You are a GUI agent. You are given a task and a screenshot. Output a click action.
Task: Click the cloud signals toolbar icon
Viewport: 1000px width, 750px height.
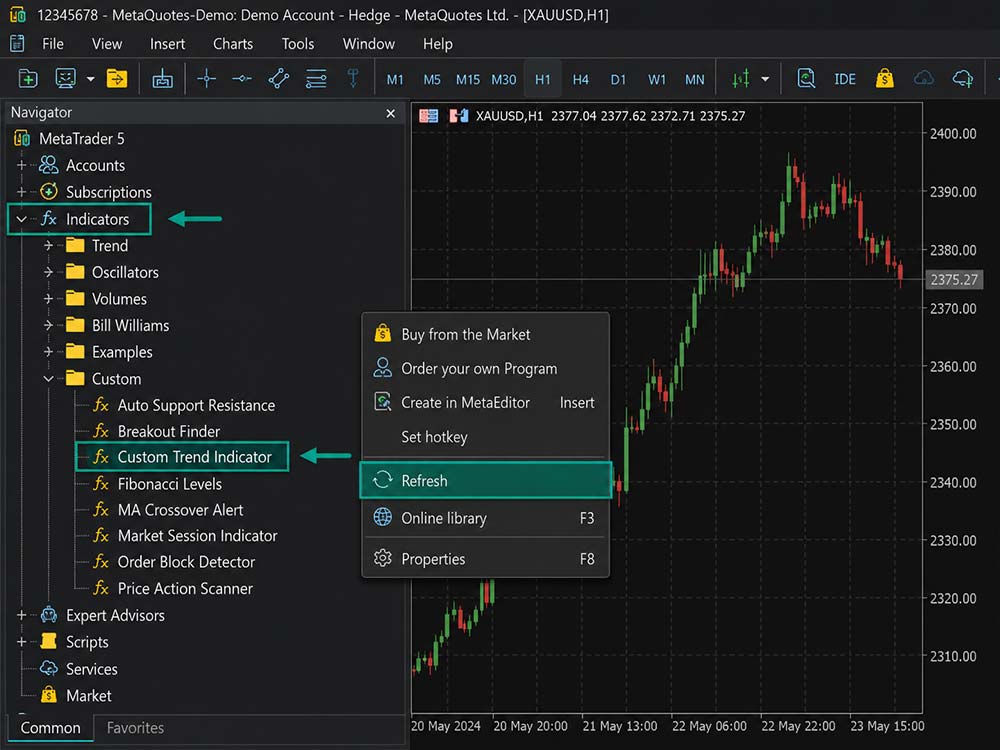(x=923, y=78)
